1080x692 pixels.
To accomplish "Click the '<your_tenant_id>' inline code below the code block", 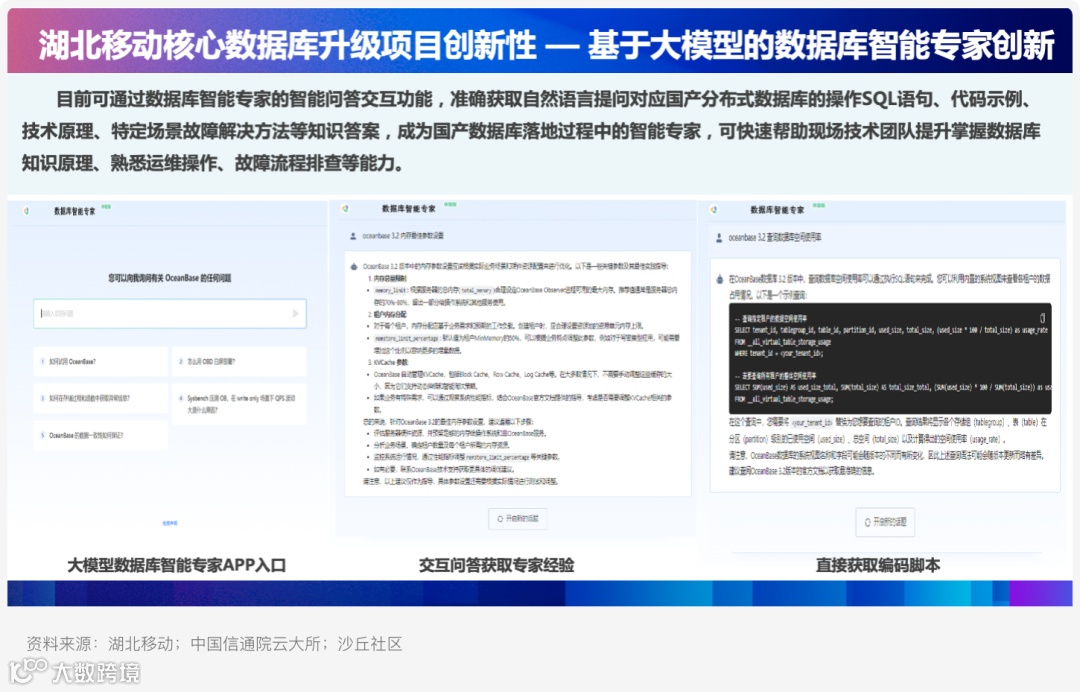I will coord(811,422).
